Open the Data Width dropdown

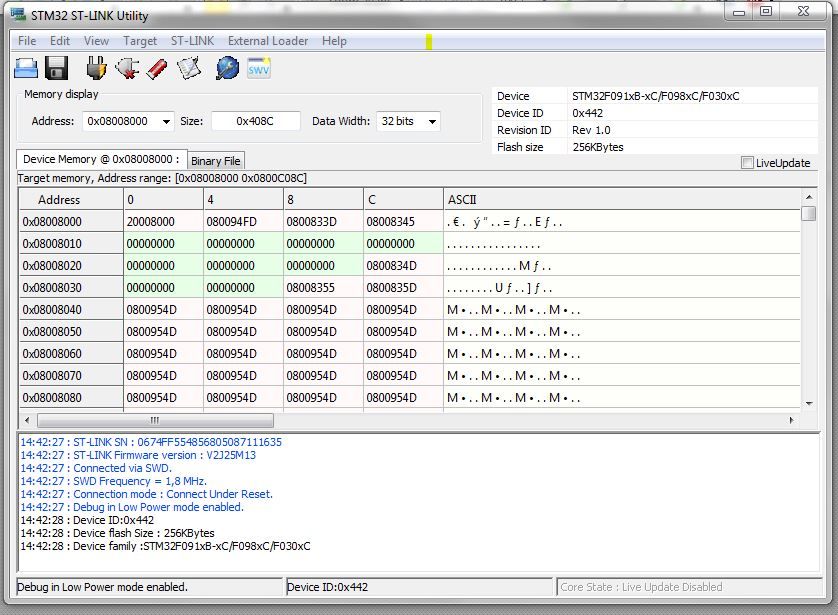(408, 121)
